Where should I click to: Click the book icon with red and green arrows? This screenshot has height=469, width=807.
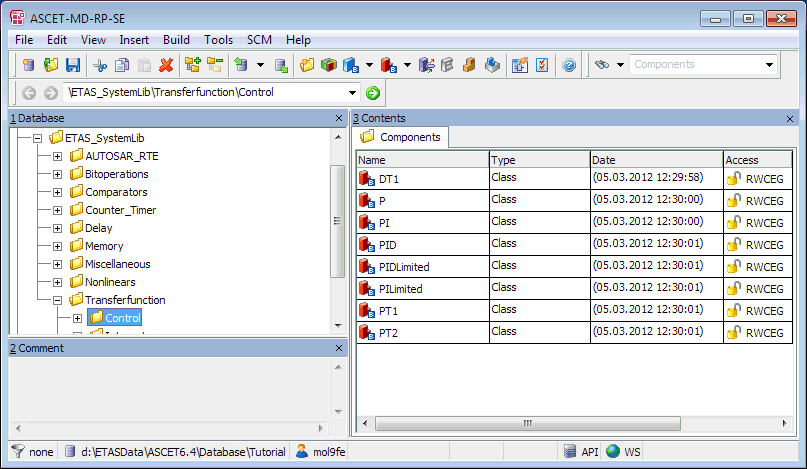427,65
